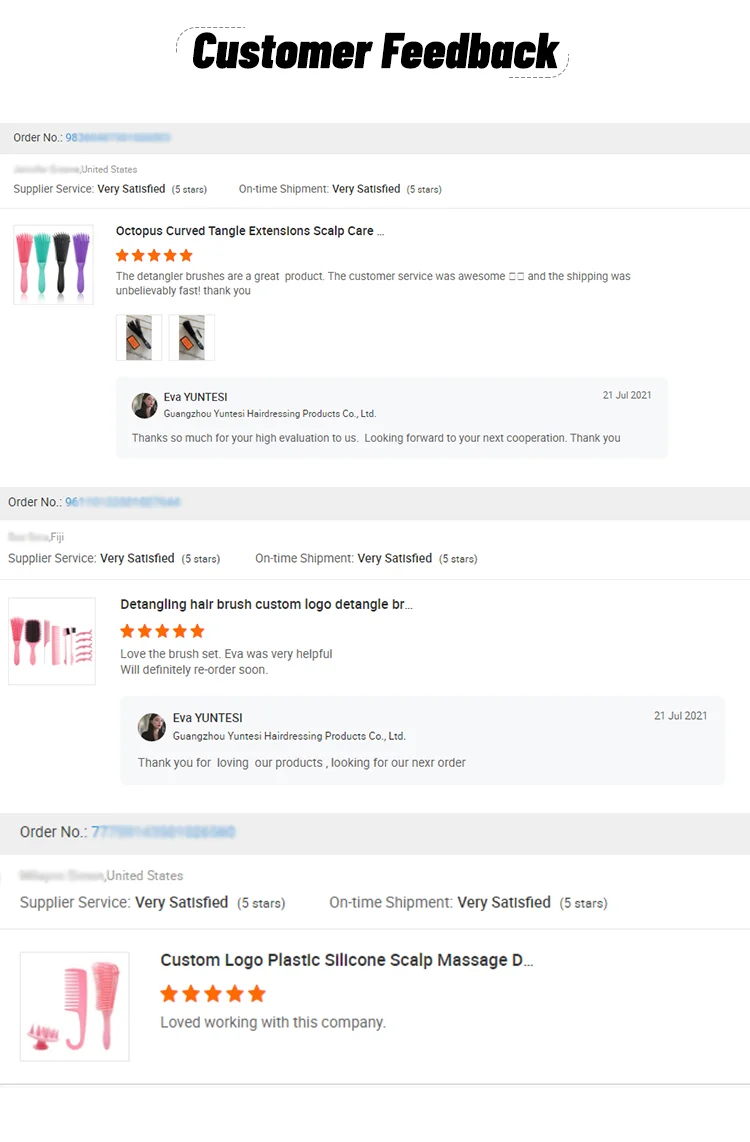The width and height of the screenshot is (750, 1142).
Task: Click the Eva YUNTESI name in the second reply
Action: tap(207, 718)
